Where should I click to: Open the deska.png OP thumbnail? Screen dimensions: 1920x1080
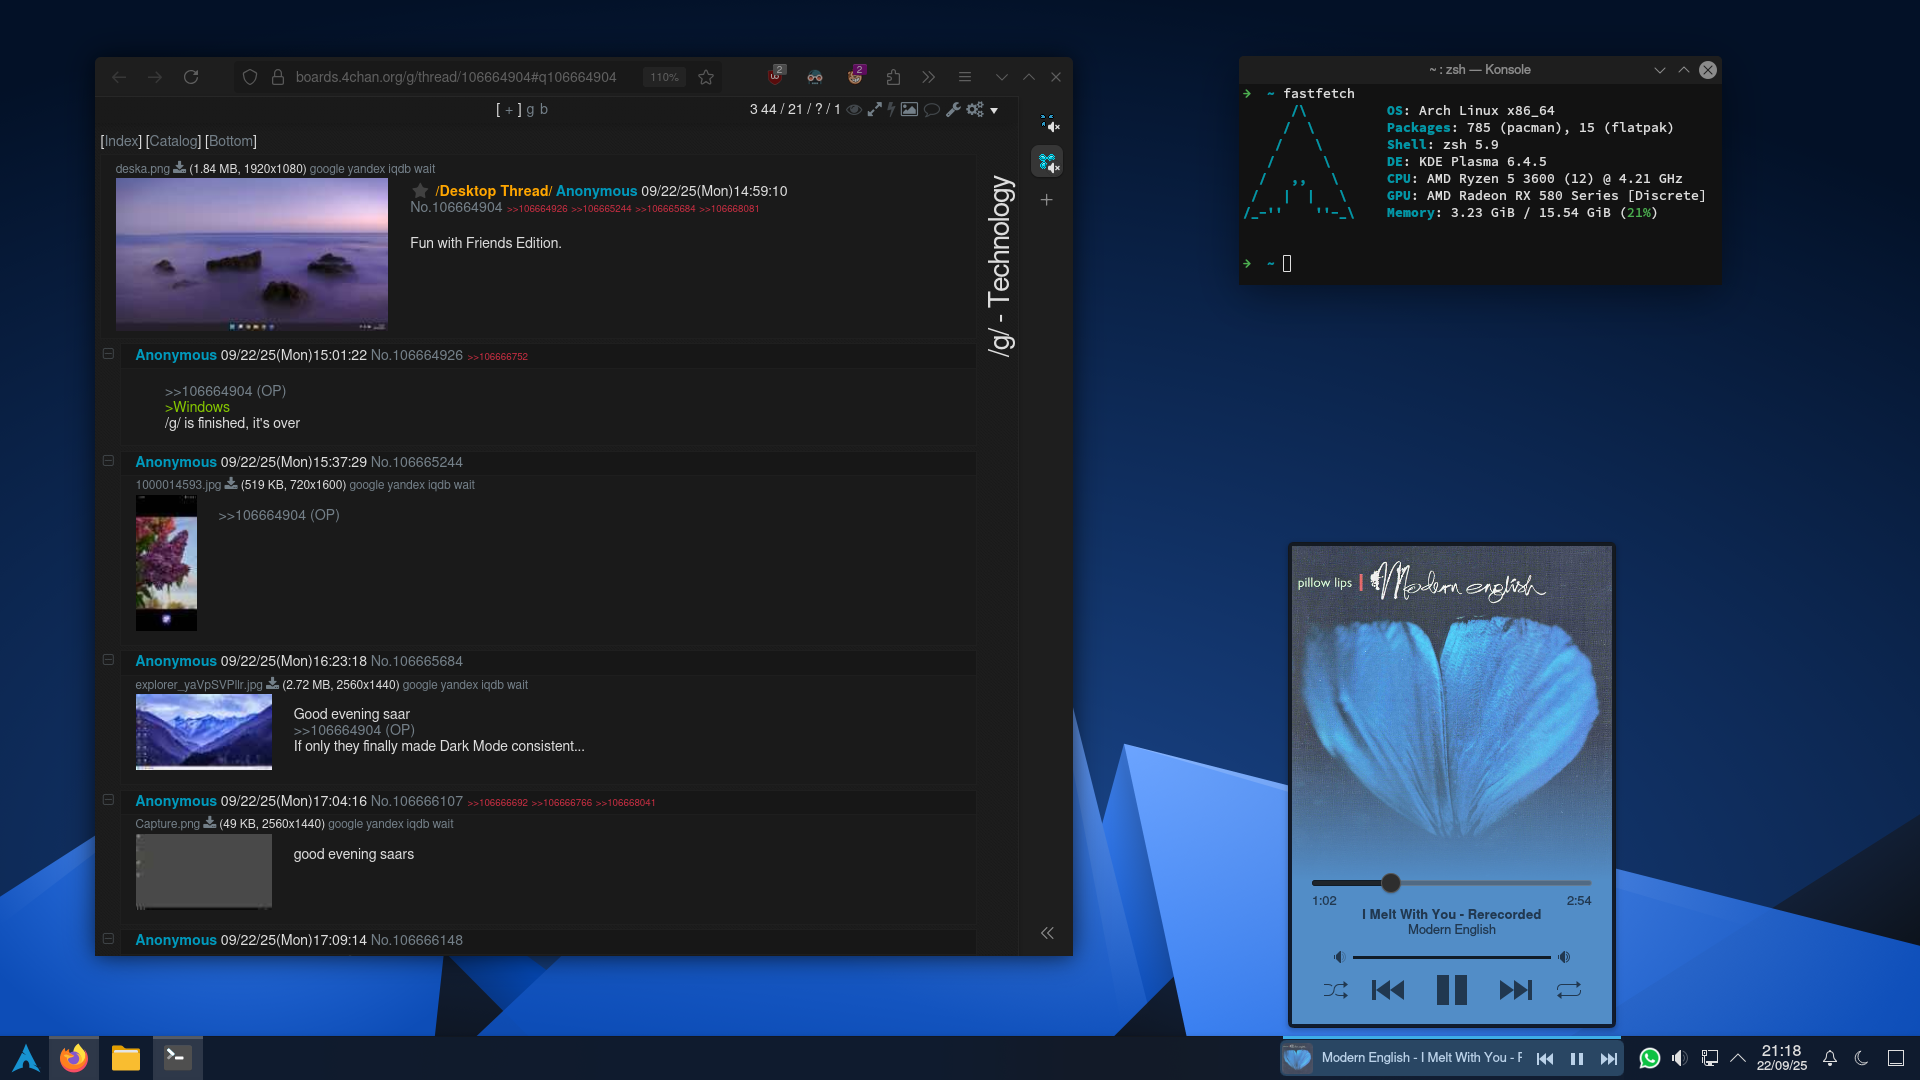[252, 254]
